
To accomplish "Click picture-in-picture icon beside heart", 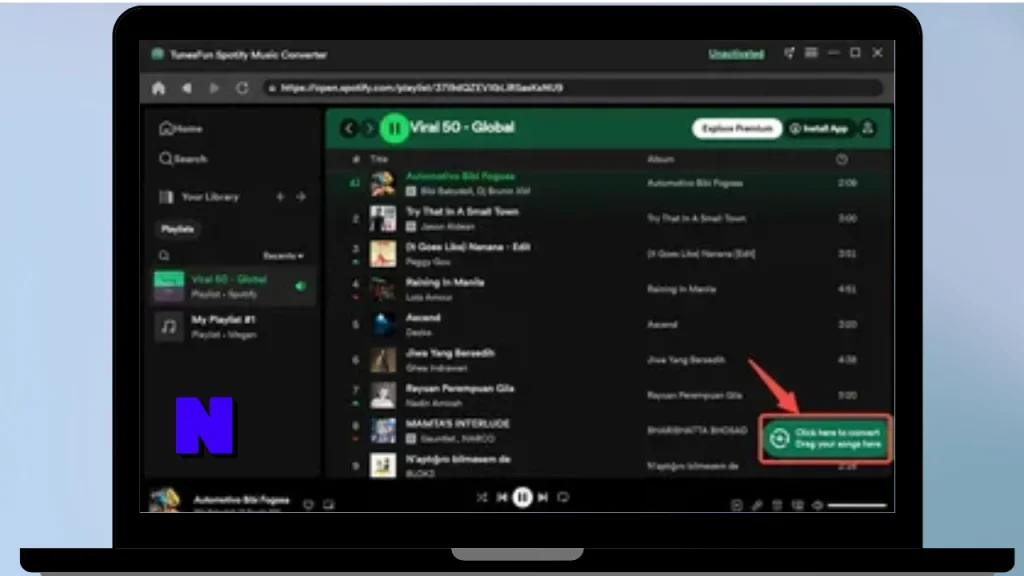I will click(328, 504).
